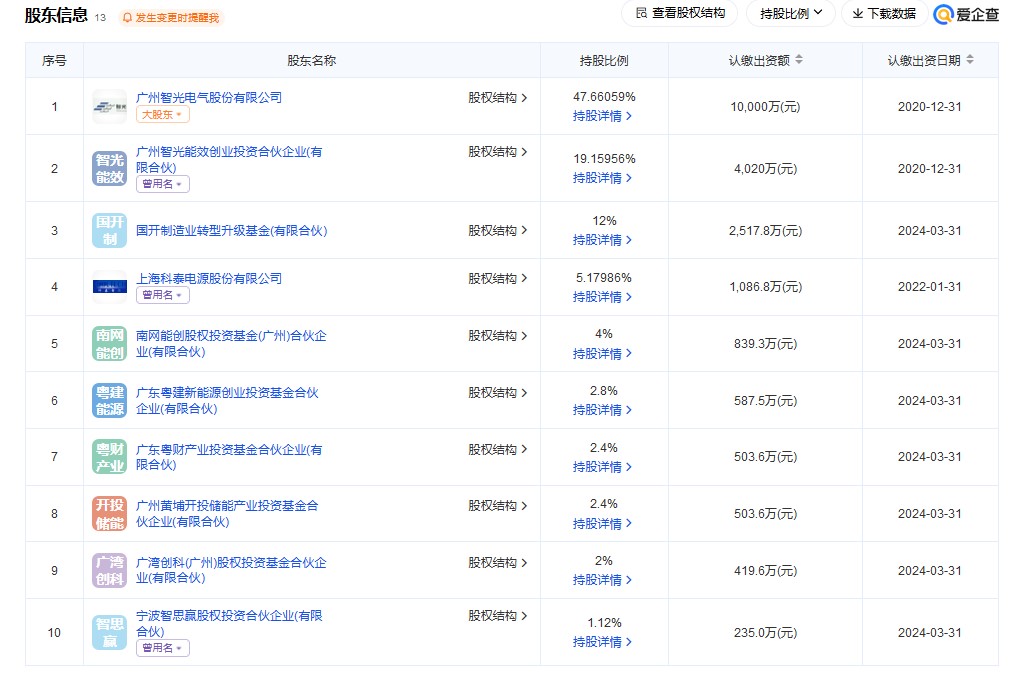The image size is (1017, 677).
Task: Expand 大股东 tag under 广州智光电气
Action: coord(162,115)
